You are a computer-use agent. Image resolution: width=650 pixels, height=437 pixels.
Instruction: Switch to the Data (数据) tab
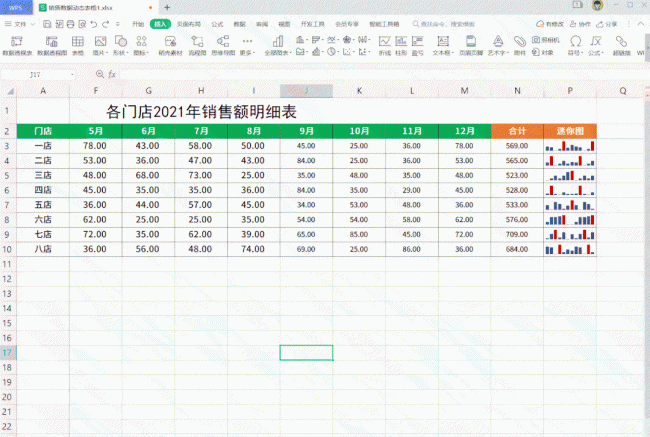[240, 24]
